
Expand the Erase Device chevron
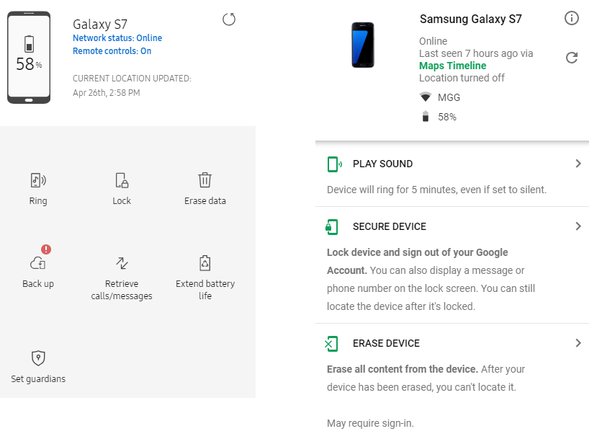click(x=578, y=343)
